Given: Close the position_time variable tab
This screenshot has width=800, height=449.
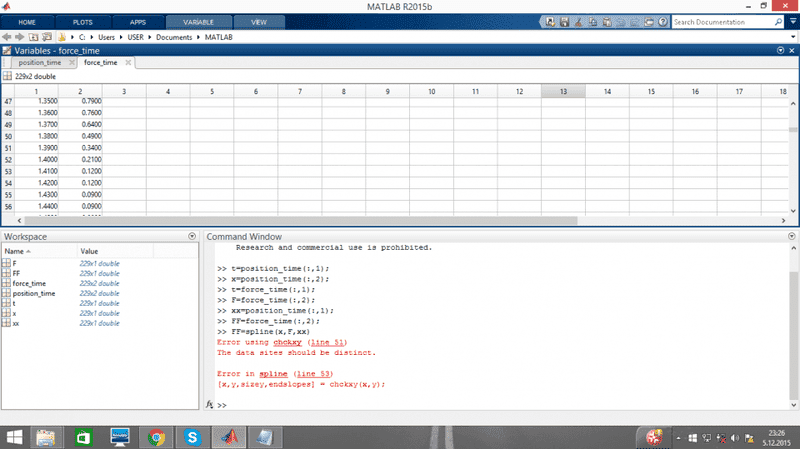Looking at the screenshot, I should [72, 62].
